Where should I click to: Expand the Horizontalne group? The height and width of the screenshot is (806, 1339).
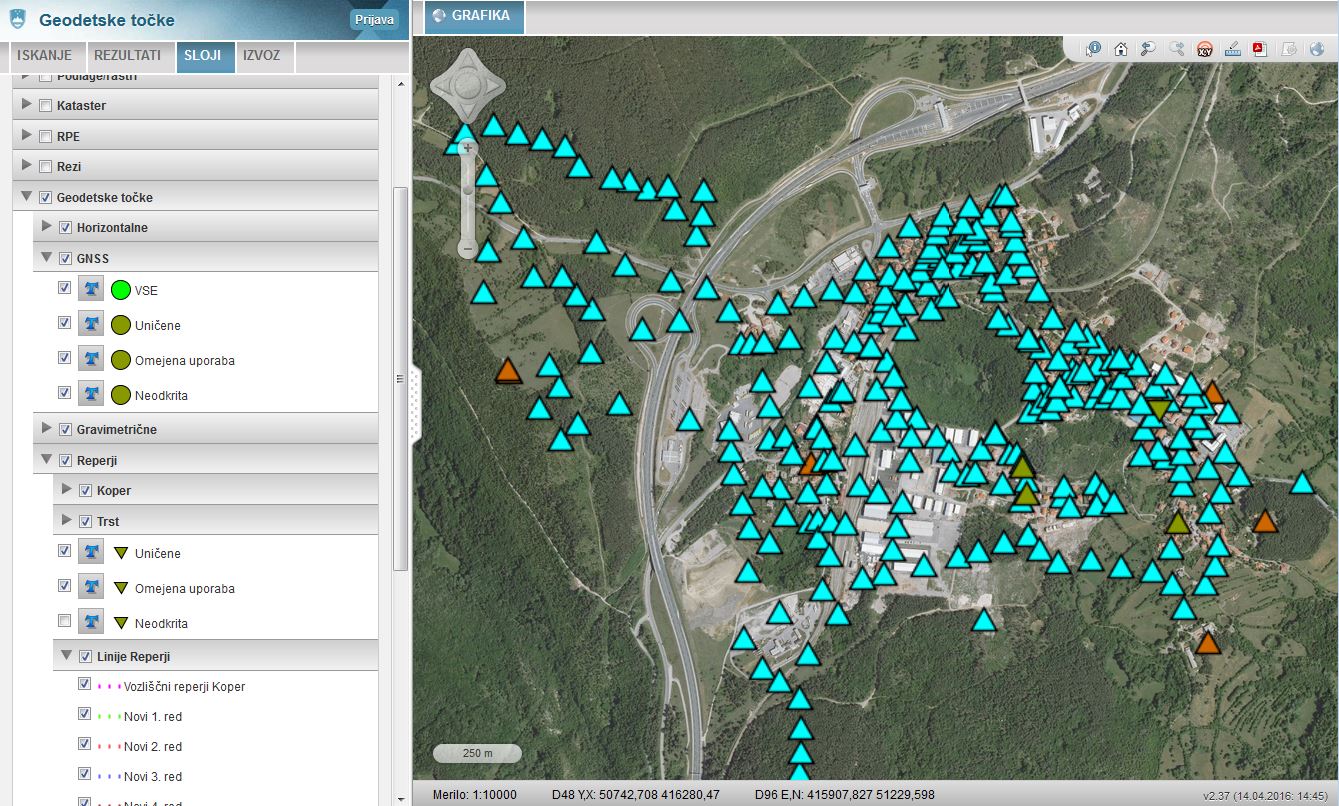[x=47, y=228]
